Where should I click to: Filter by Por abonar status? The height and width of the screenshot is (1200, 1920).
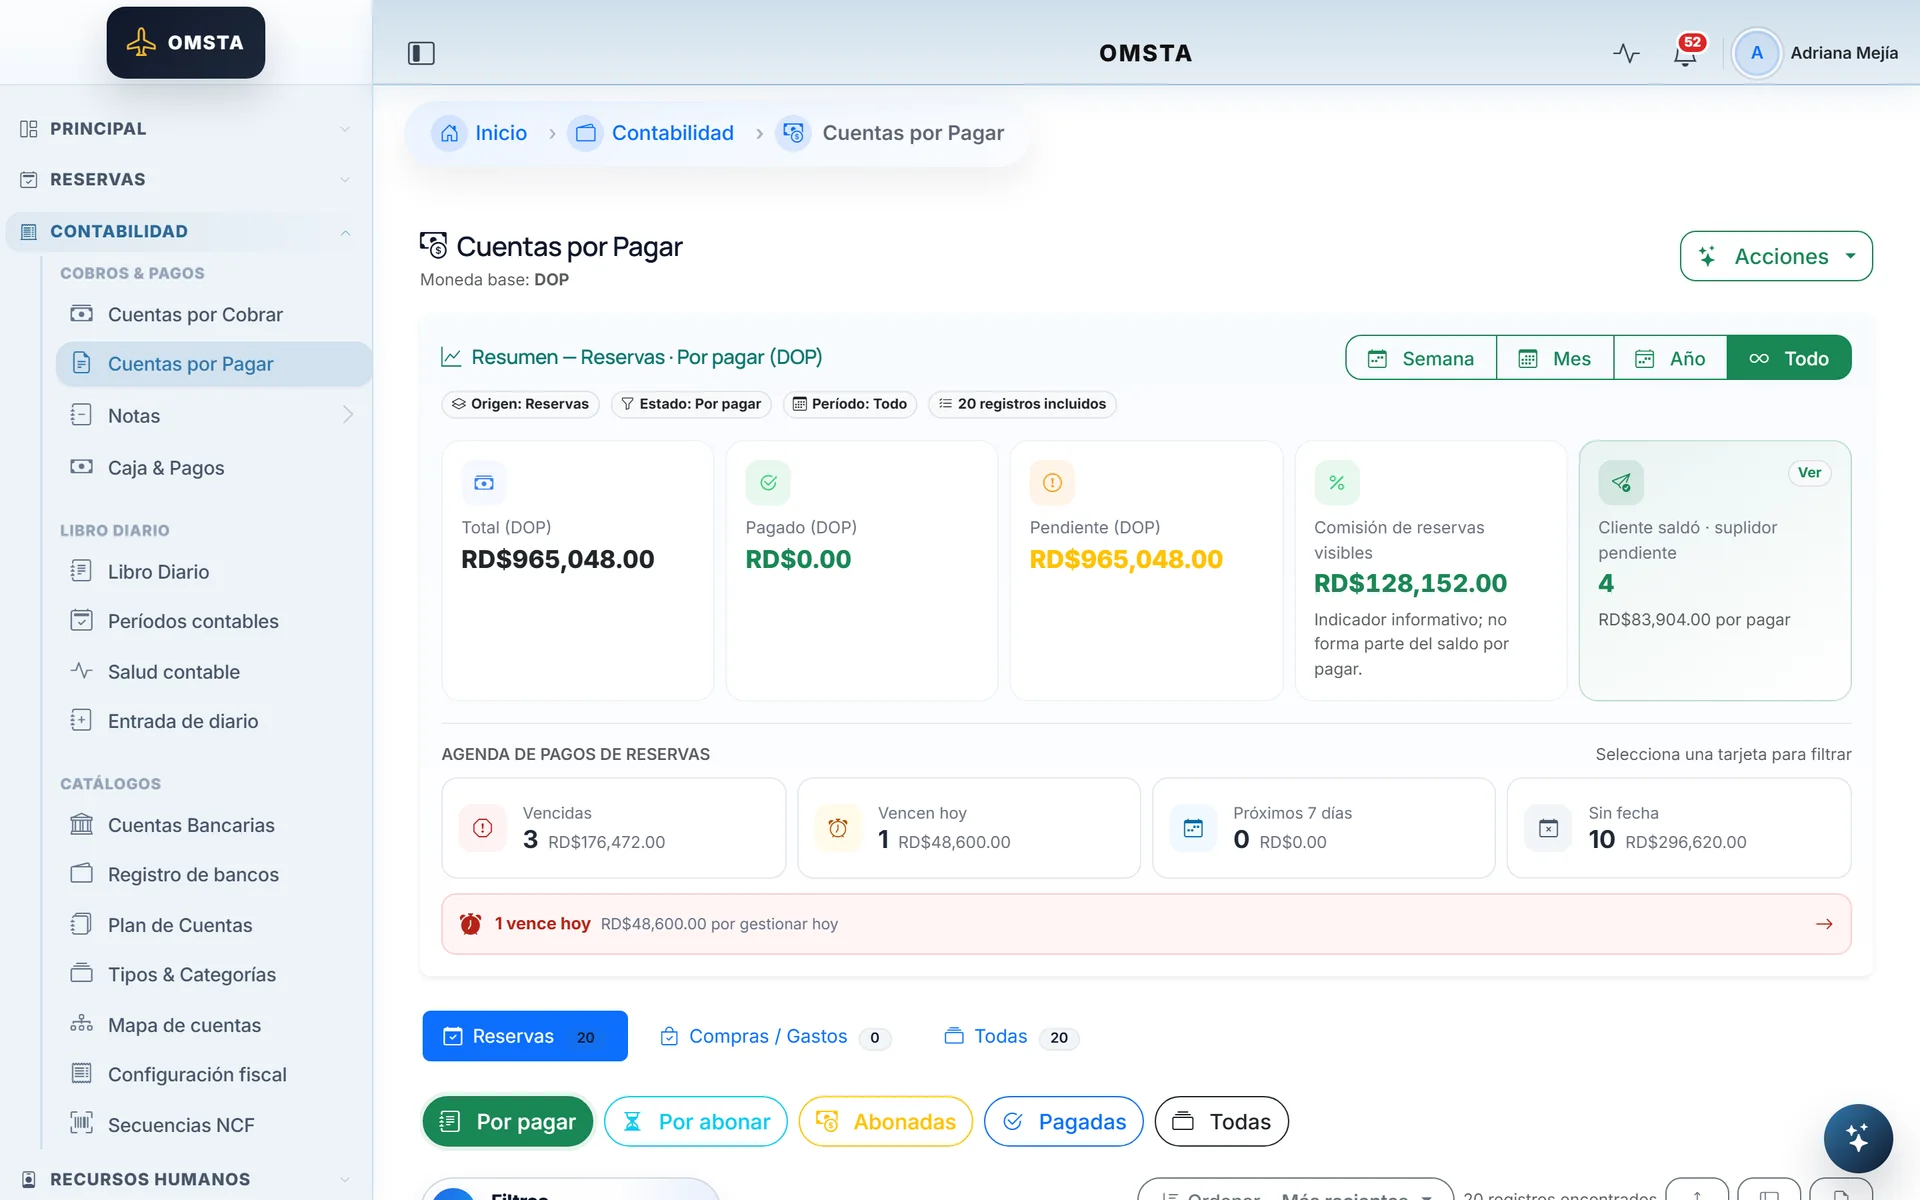[x=696, y=1122]
